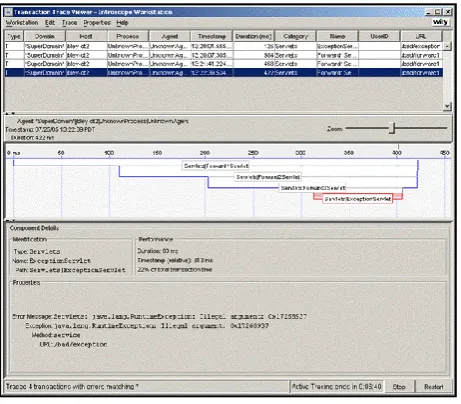The width and height of the screenshot is (461, 404).
Task: Sort by the Agent column header
Action: coord(169,36)
